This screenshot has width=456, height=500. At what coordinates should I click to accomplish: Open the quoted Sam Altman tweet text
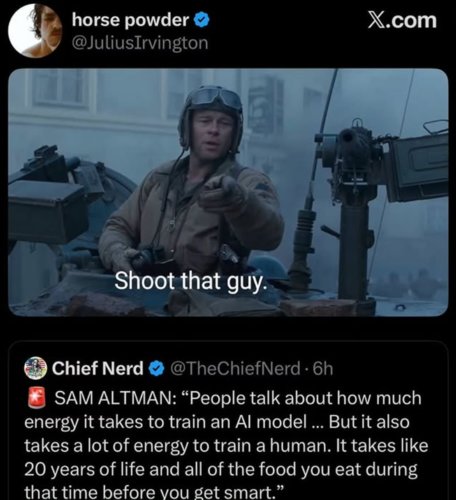pyautogui.click(x=225, y=445)
